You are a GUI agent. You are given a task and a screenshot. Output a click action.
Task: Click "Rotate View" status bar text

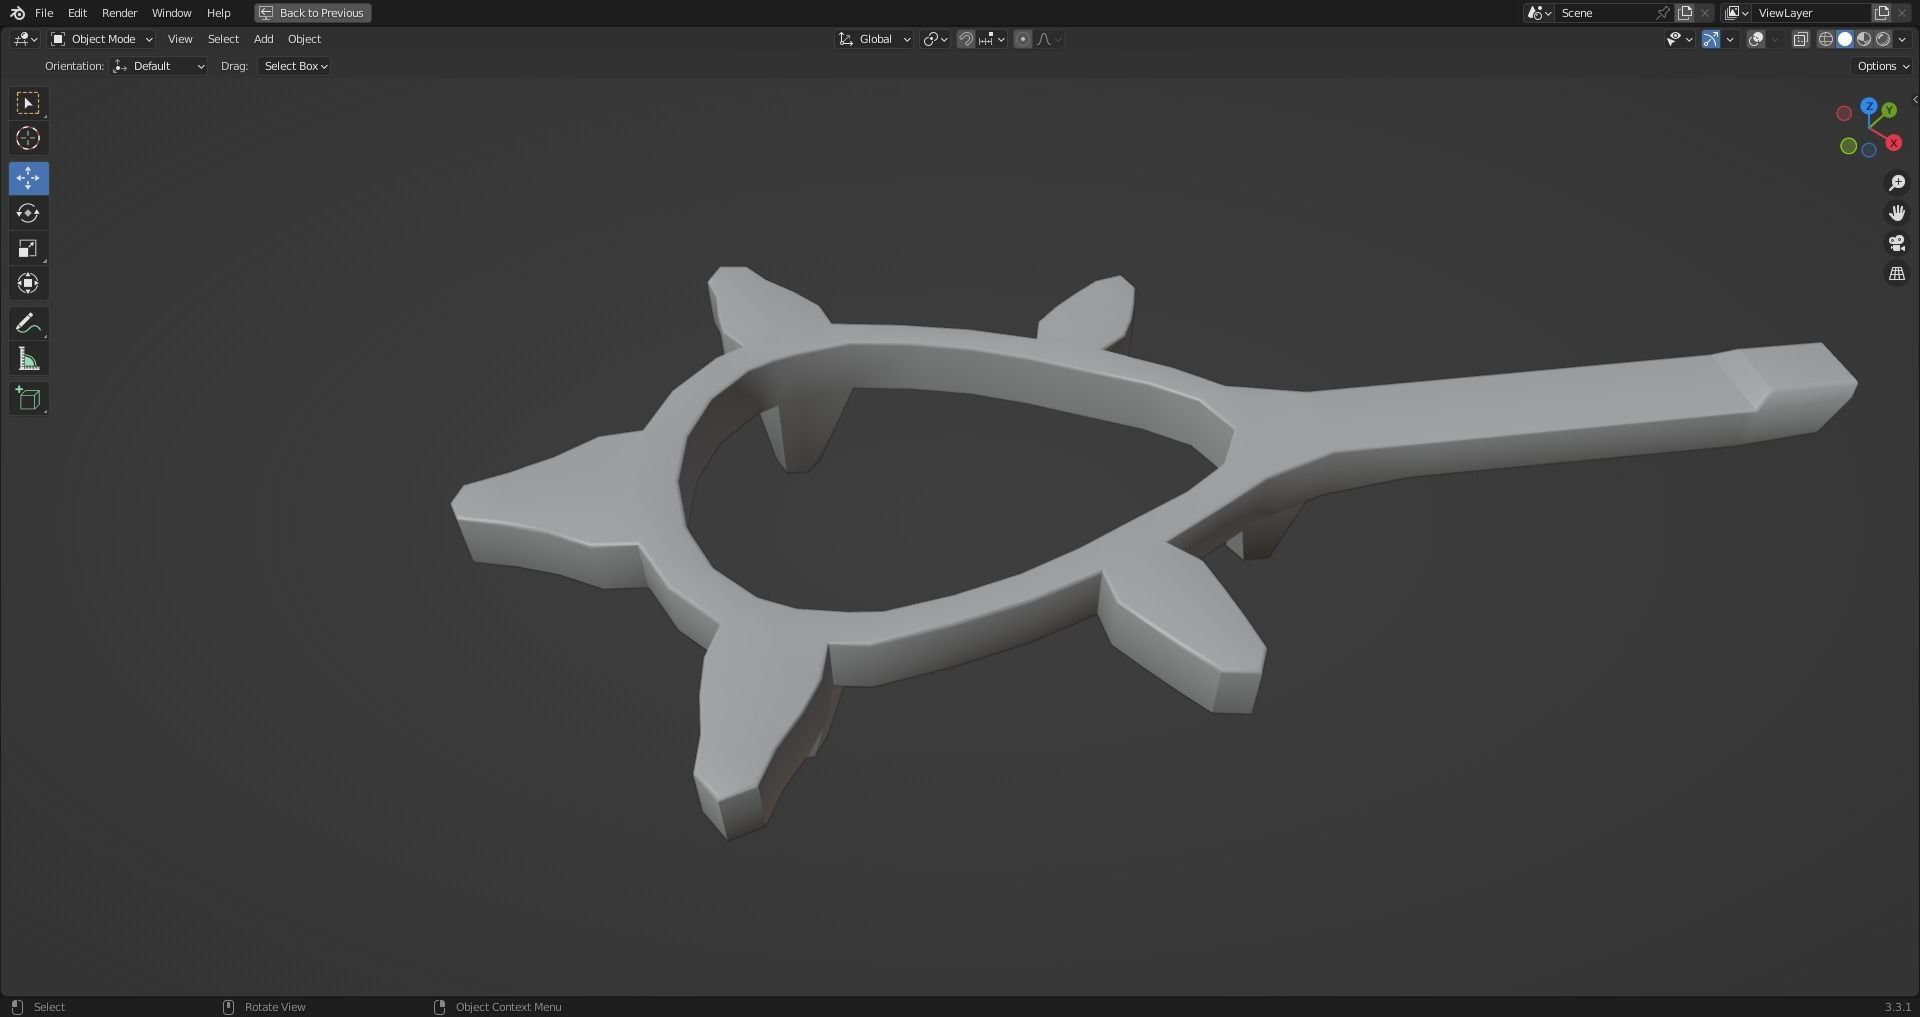(275, 1007)
